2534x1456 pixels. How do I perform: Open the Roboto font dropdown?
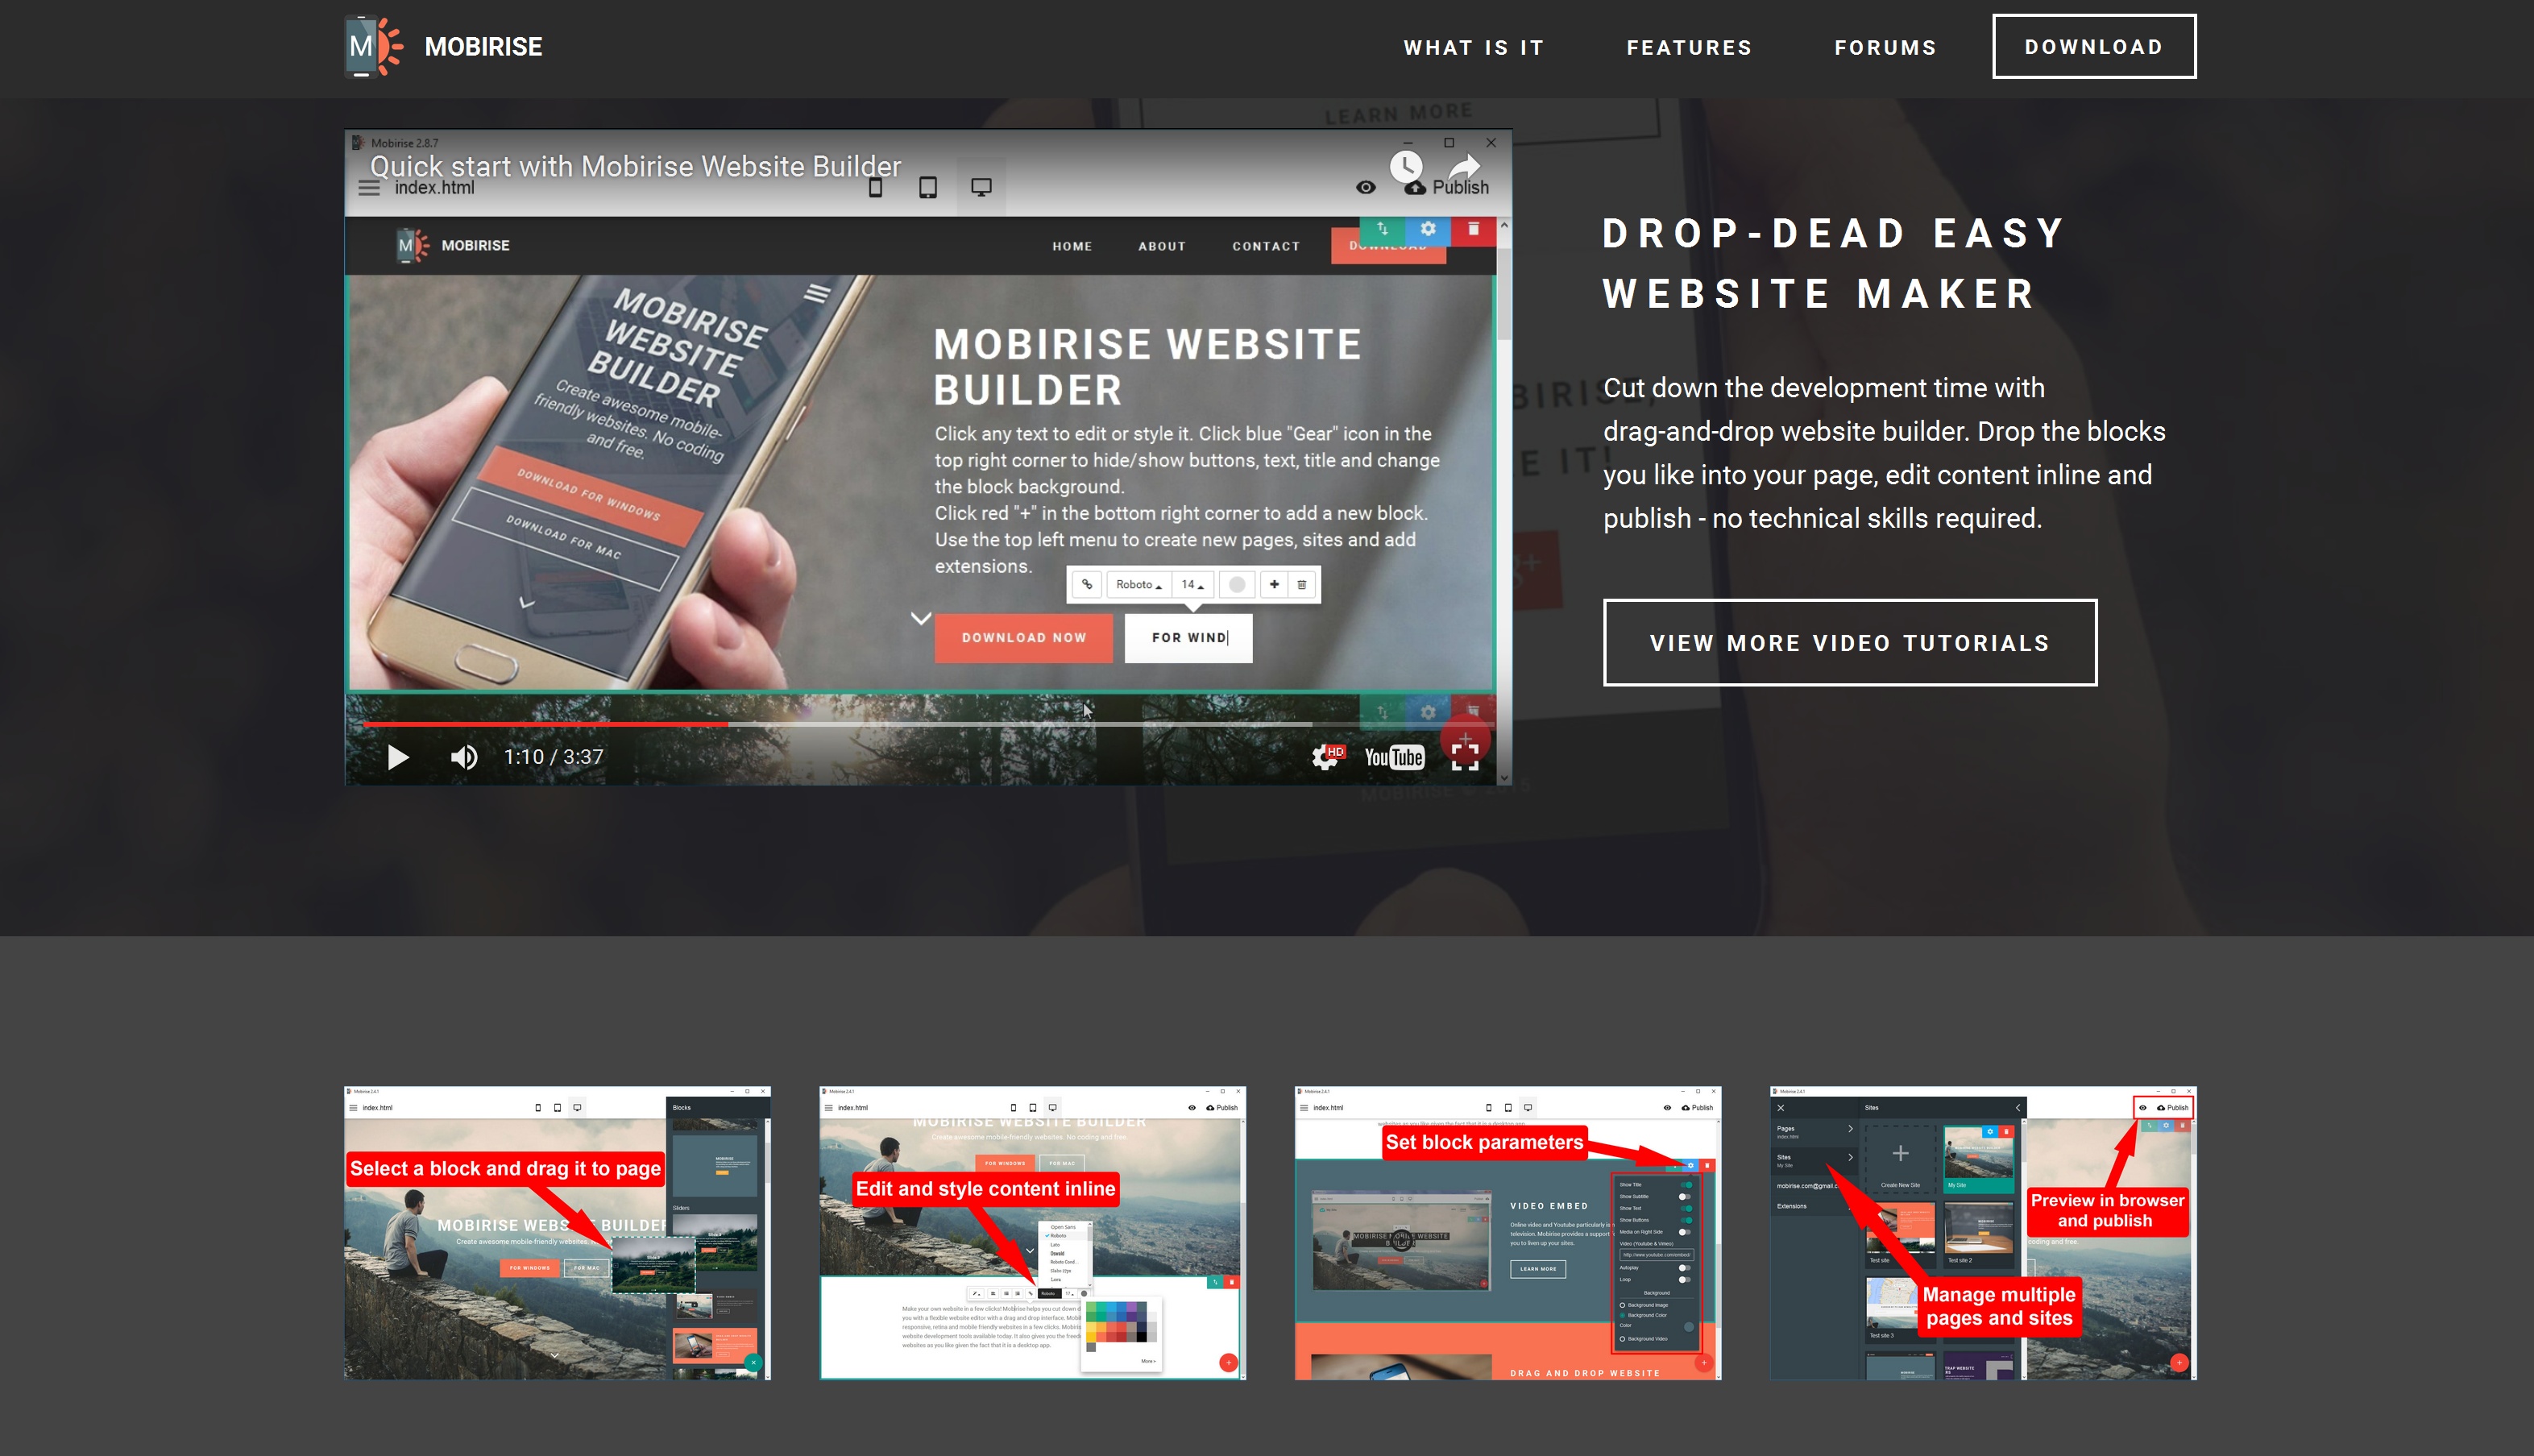point(1142,583)
